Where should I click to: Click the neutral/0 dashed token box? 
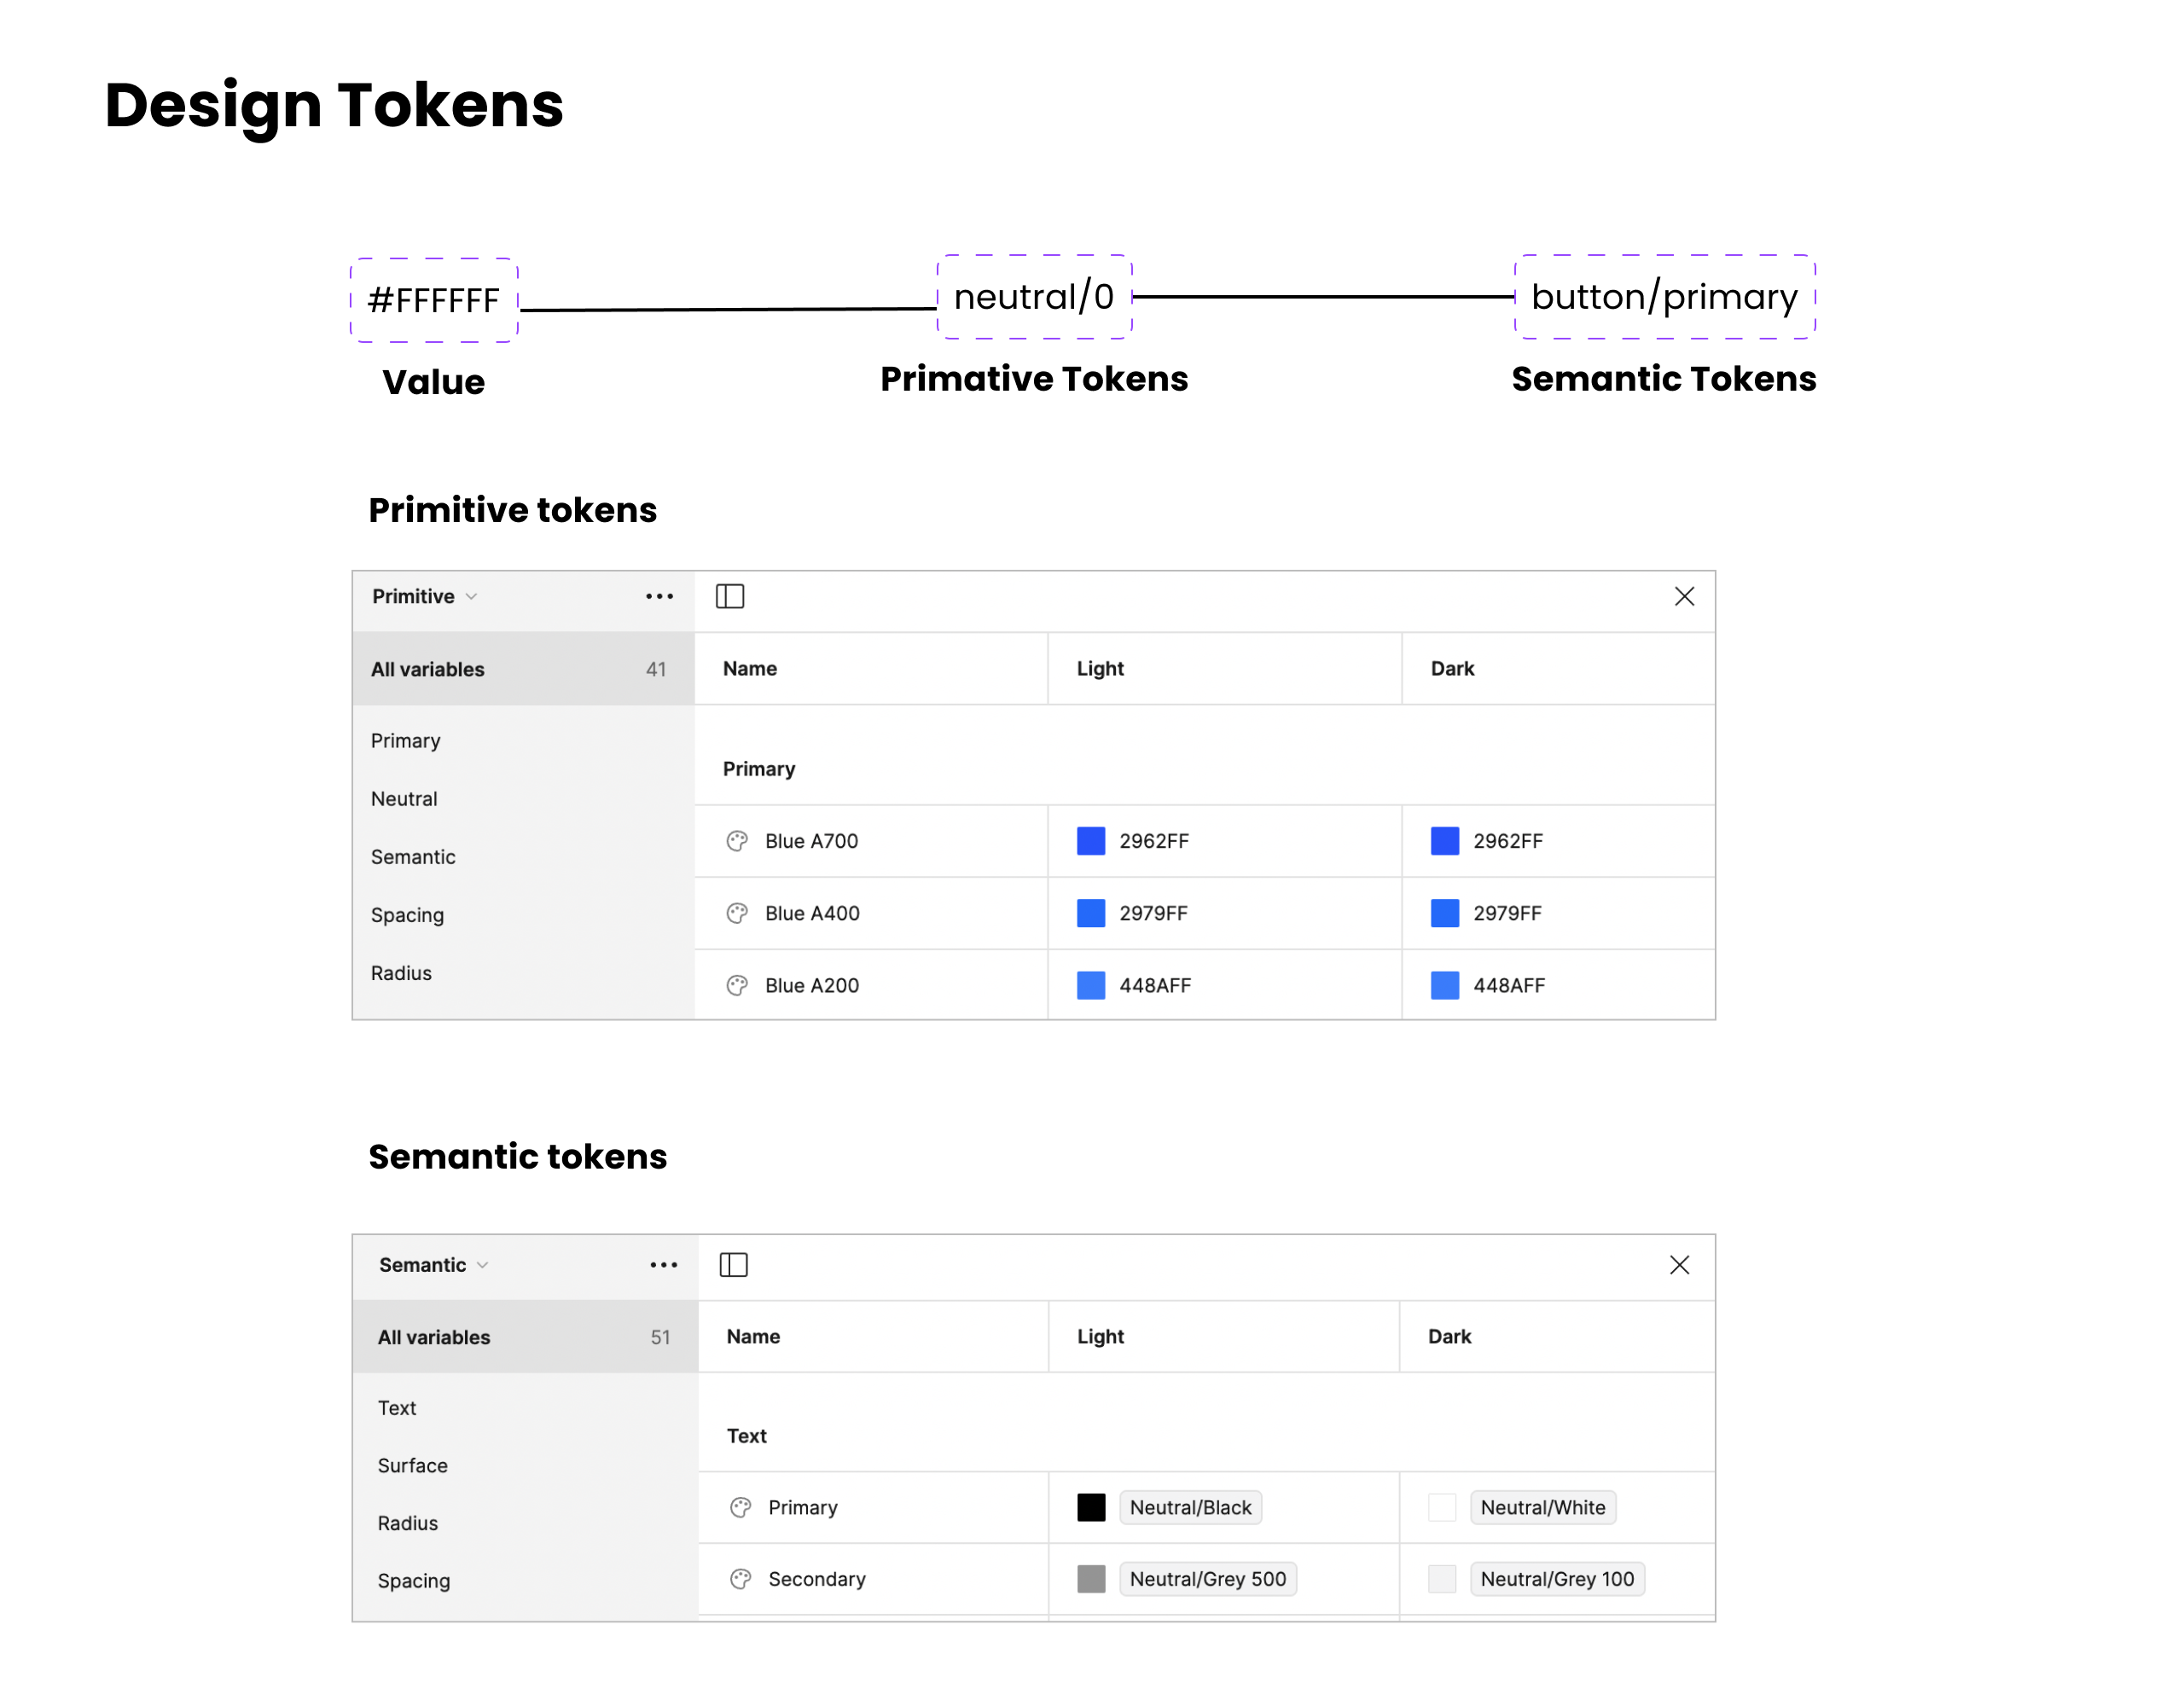click(x=1033, y=297)
